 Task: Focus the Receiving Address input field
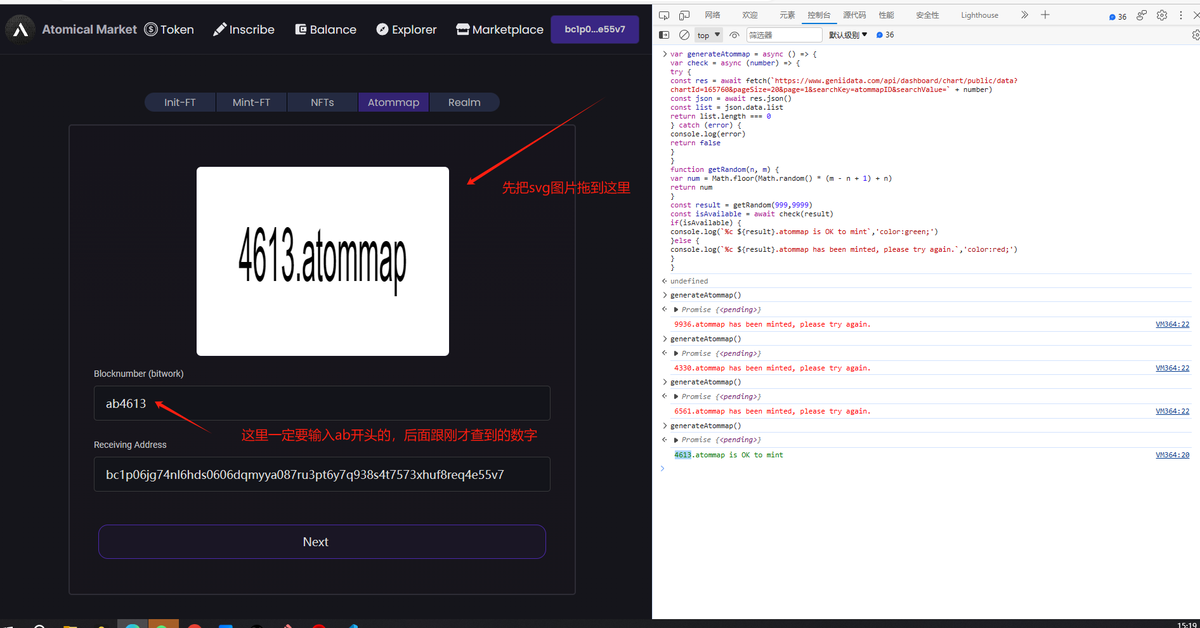click(322, 474)
